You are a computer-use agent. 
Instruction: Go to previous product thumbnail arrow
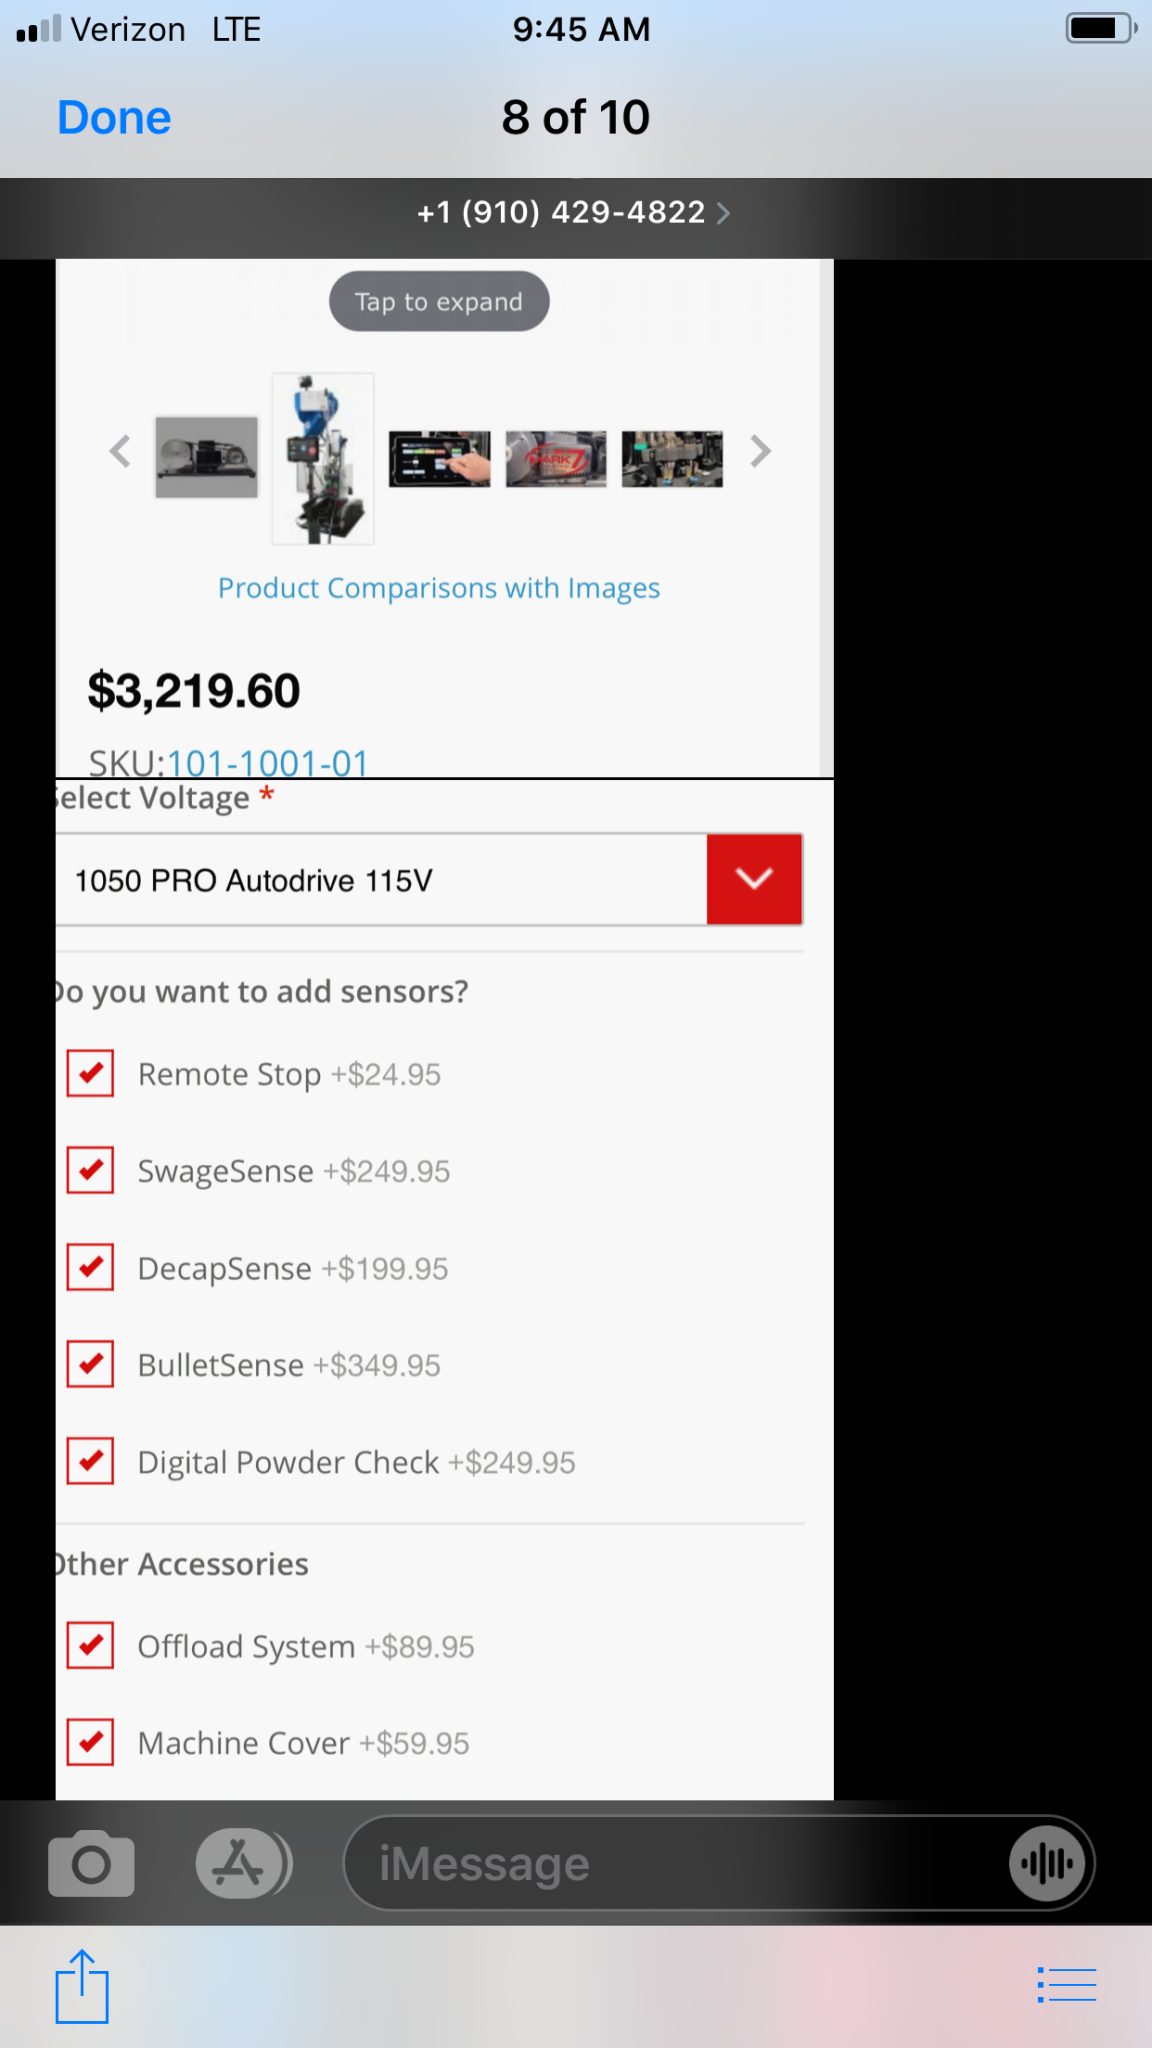pos(120,452)
